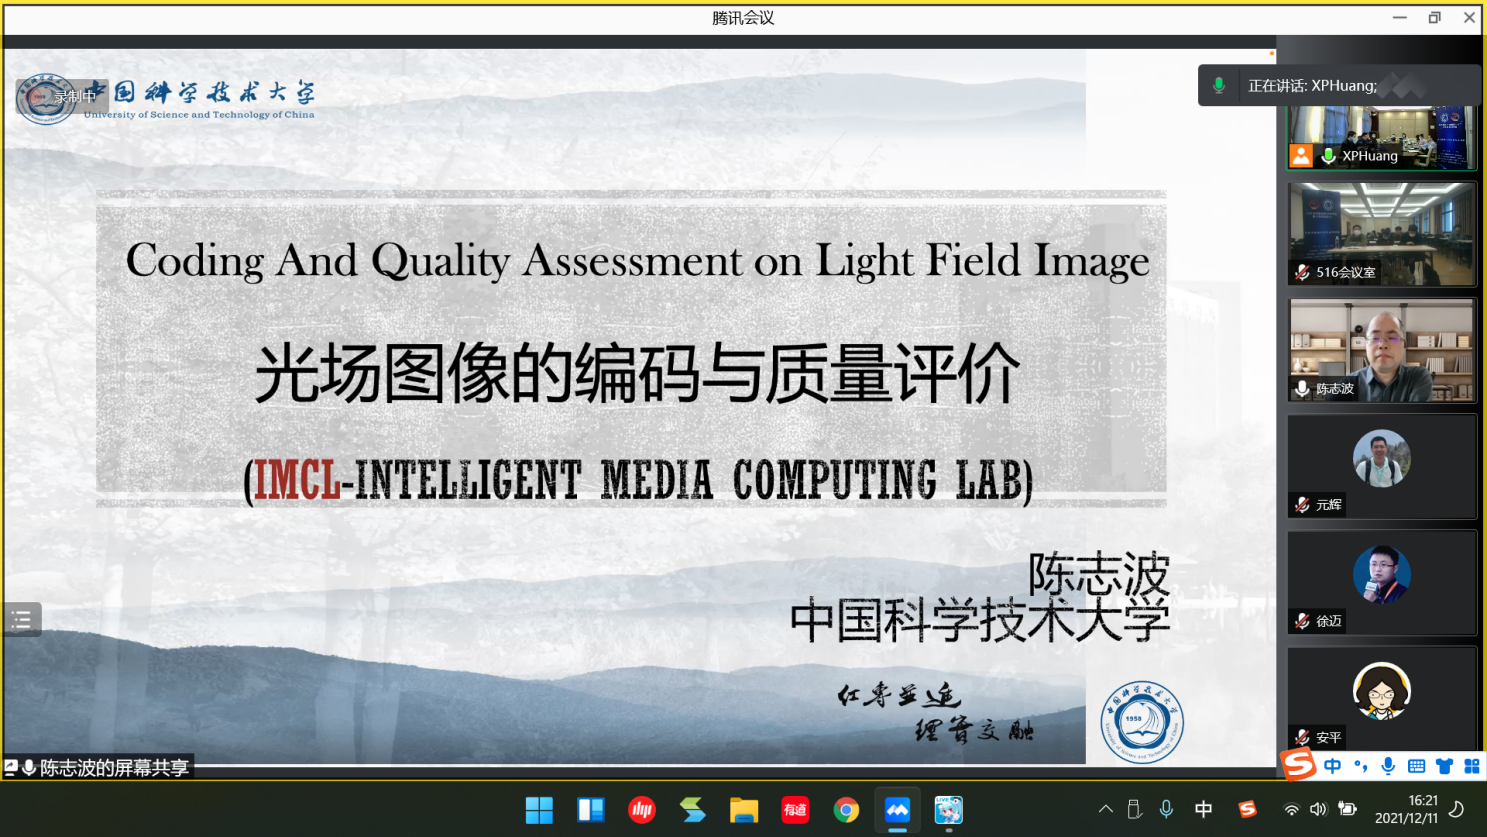Open Sogou toolbox grid icon

[1471, 766]
